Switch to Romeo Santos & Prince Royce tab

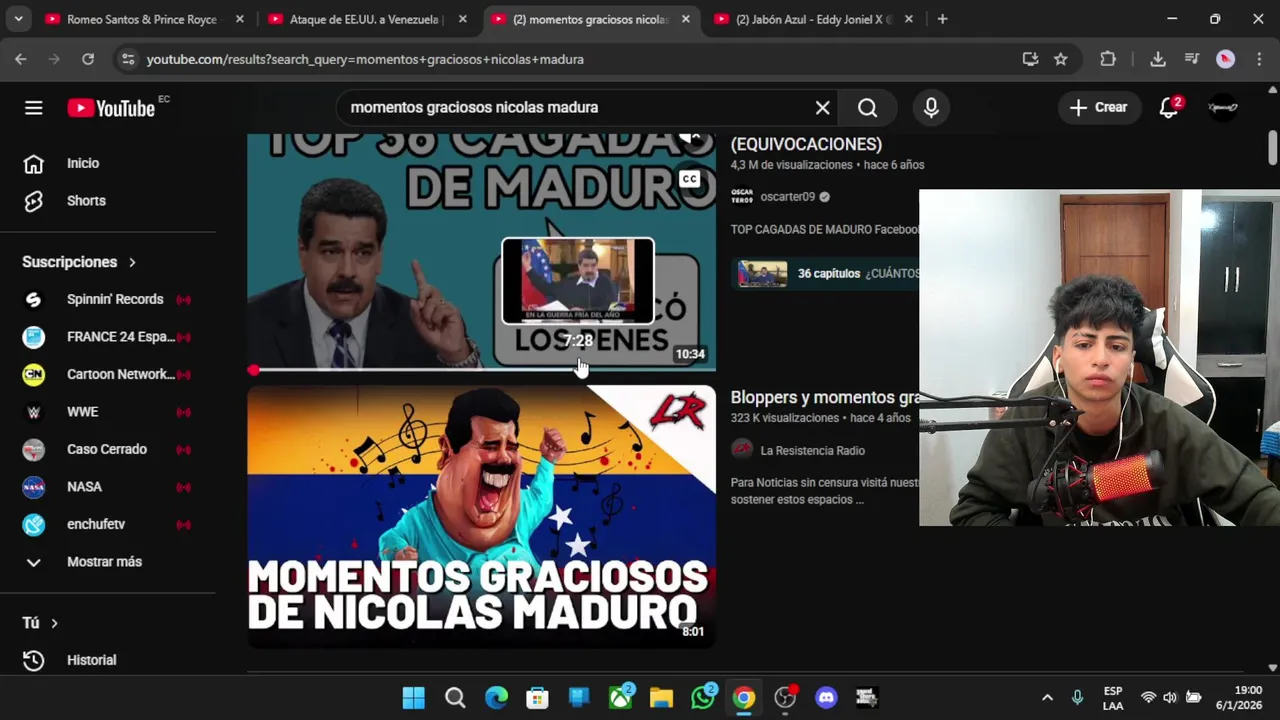point(145,19)
